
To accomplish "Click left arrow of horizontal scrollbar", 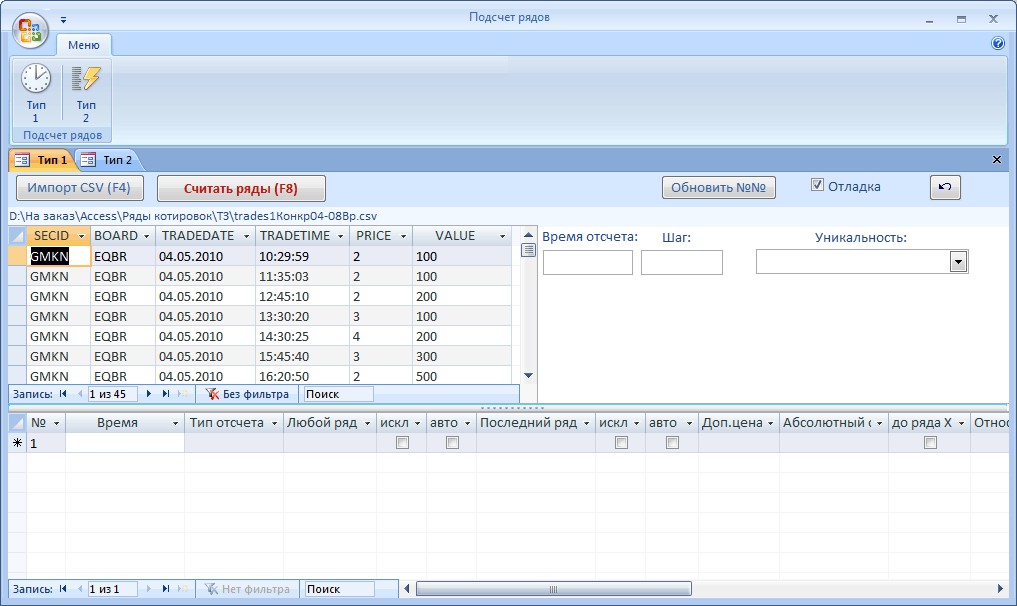I will [x=407, y=588].
